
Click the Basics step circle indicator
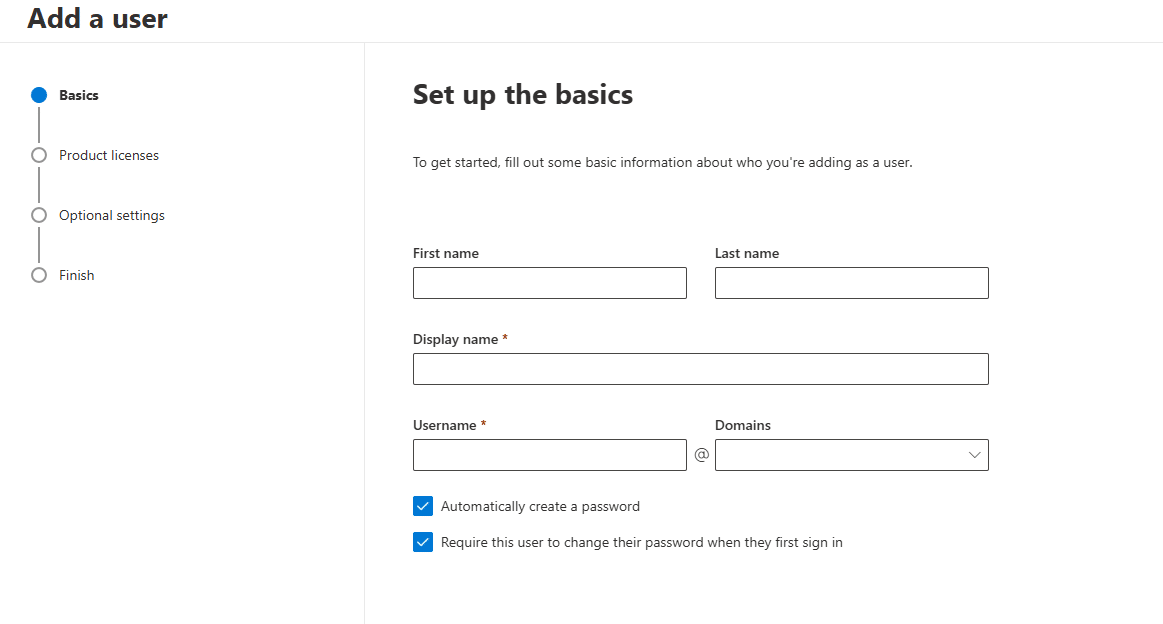[x=39, y=95]
